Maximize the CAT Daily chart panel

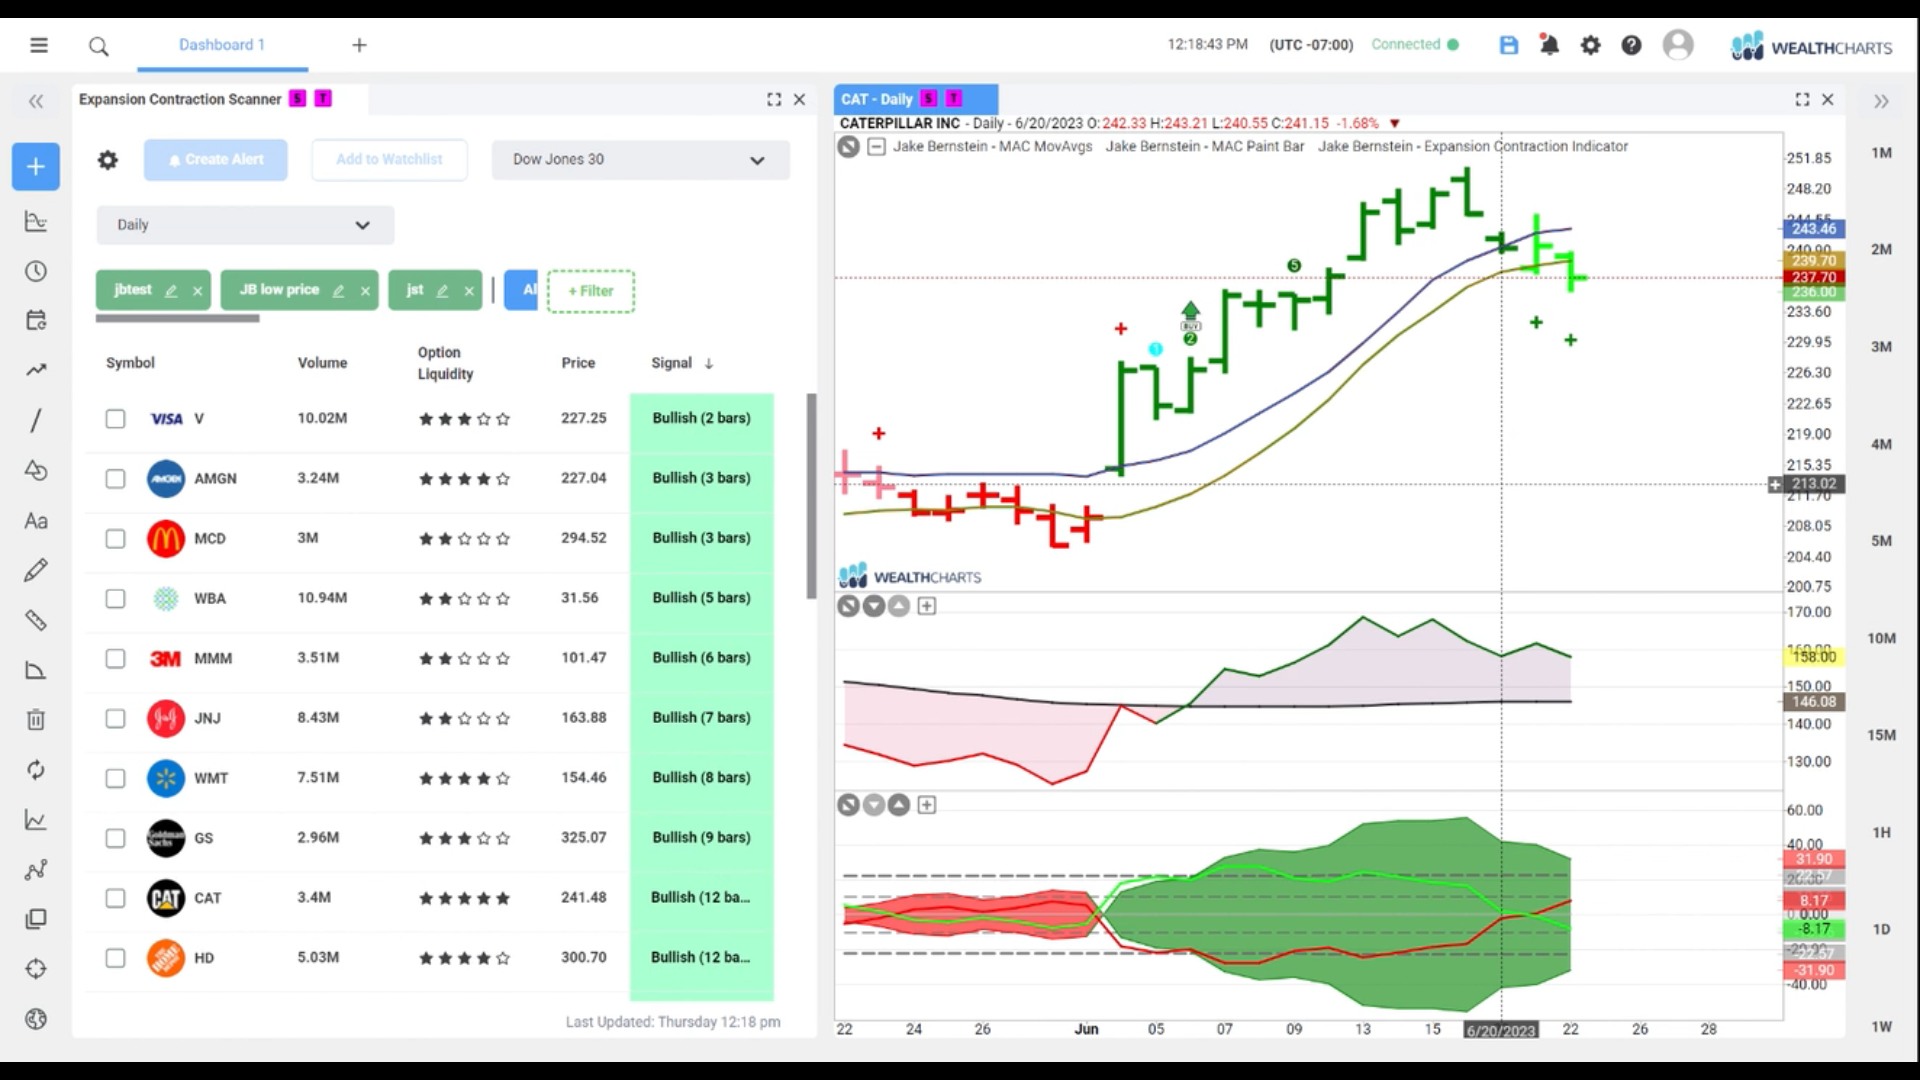pos(1802,99)
